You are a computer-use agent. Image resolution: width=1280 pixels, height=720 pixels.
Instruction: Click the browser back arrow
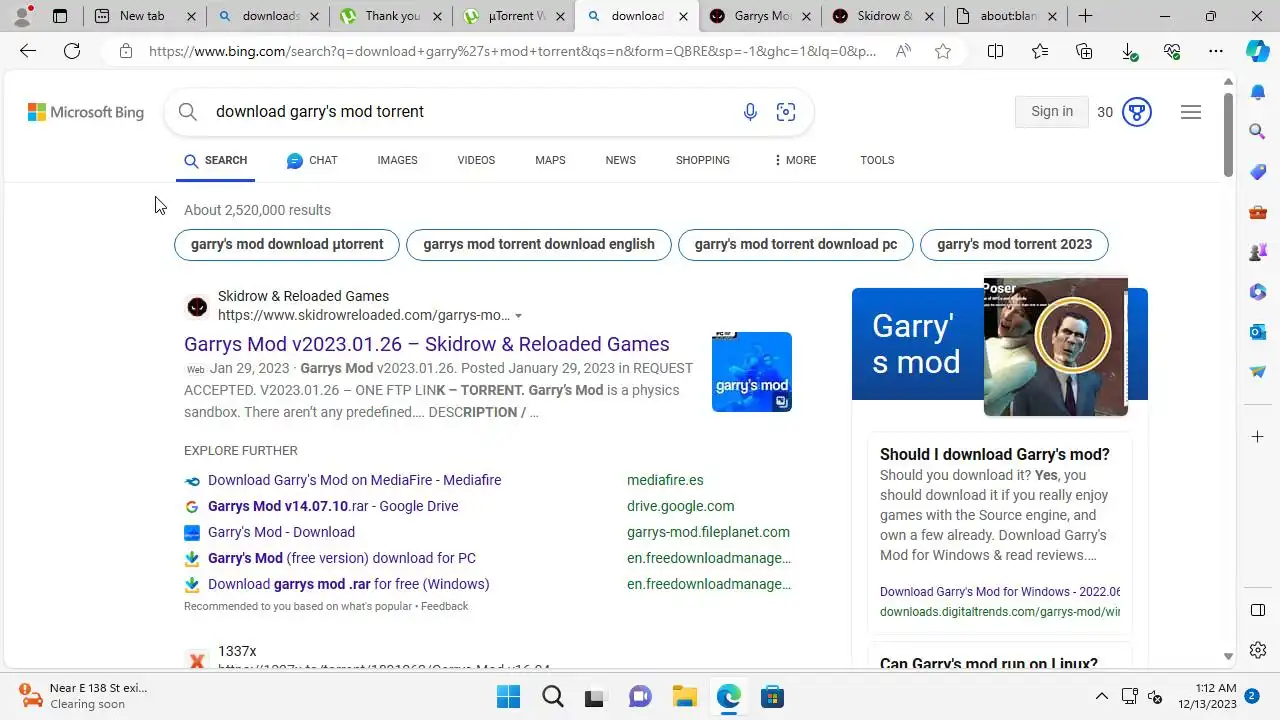click(28, 51)
